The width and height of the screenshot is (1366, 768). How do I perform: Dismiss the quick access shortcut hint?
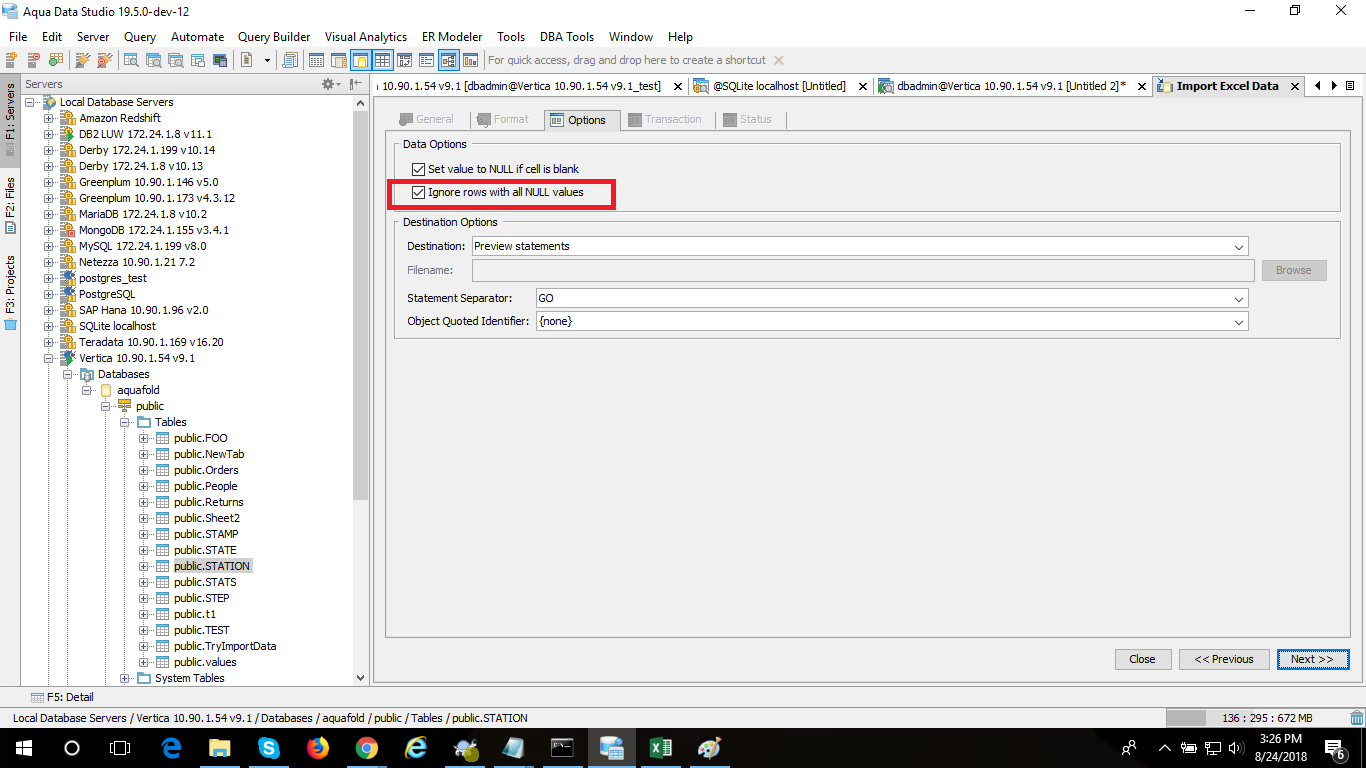pyautogui.click(x=779, y=60)
